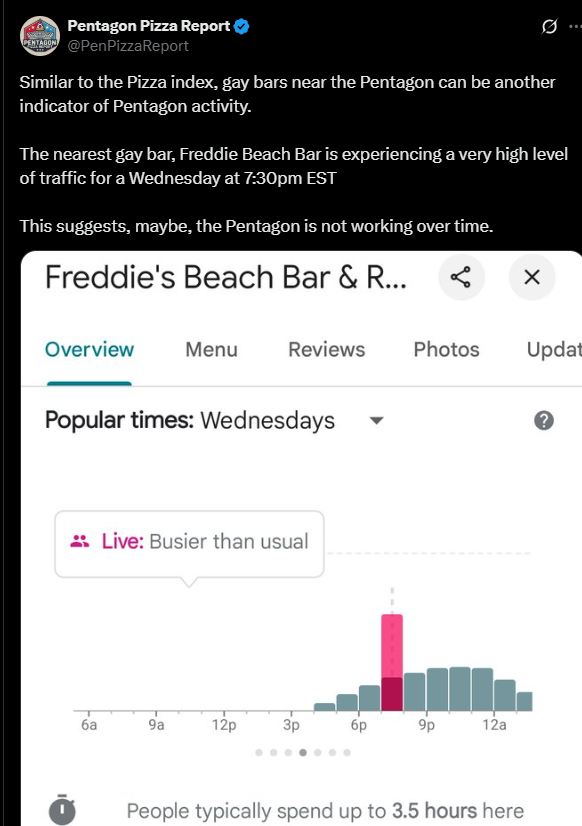Click the share icon for Freddie's Beach Bar
Image resolution: width=582 pixels, height=826 pixels.
coord(461,277)
